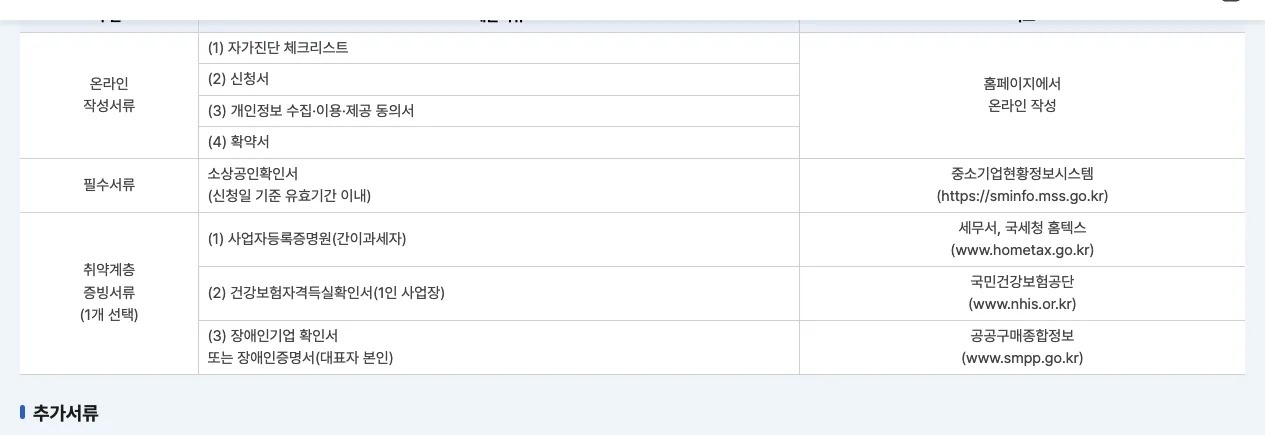
Task: Select the (2) 신청서 row
Action: coord(499,79)
